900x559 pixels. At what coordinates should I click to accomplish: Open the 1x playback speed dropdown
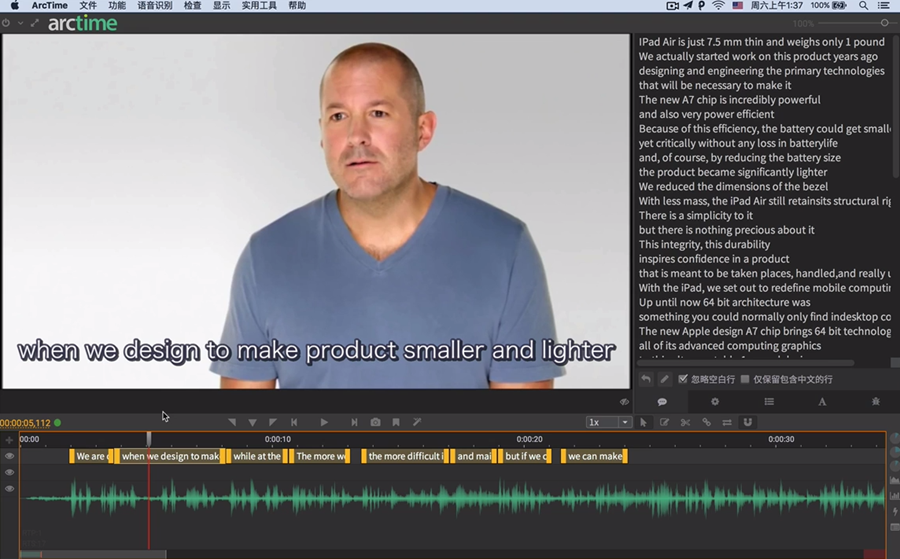tap(609, 423)
